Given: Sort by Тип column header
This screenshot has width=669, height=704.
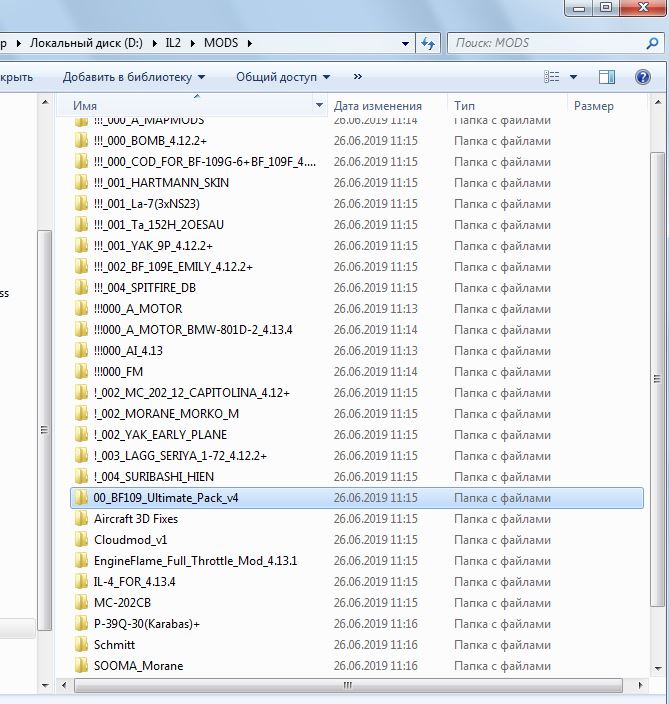Looking at the screenshot, I should (464, 106).
